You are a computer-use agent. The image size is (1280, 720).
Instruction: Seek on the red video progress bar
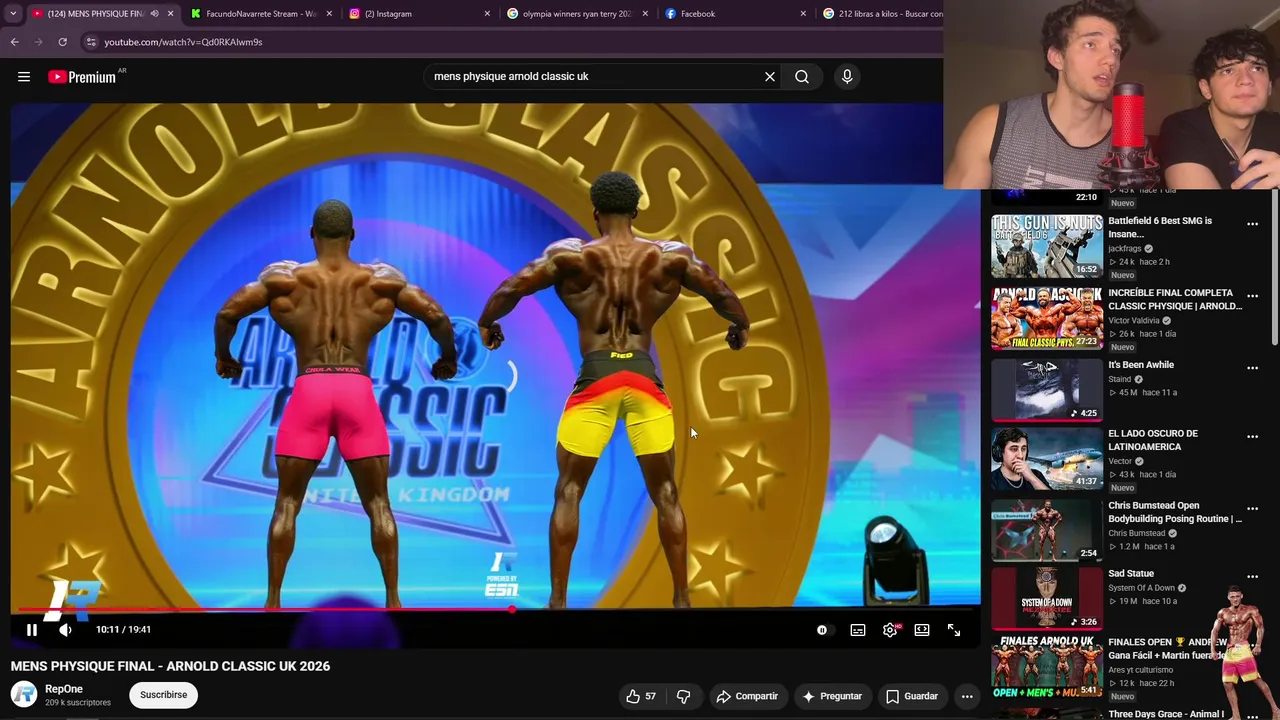point(496,609)
